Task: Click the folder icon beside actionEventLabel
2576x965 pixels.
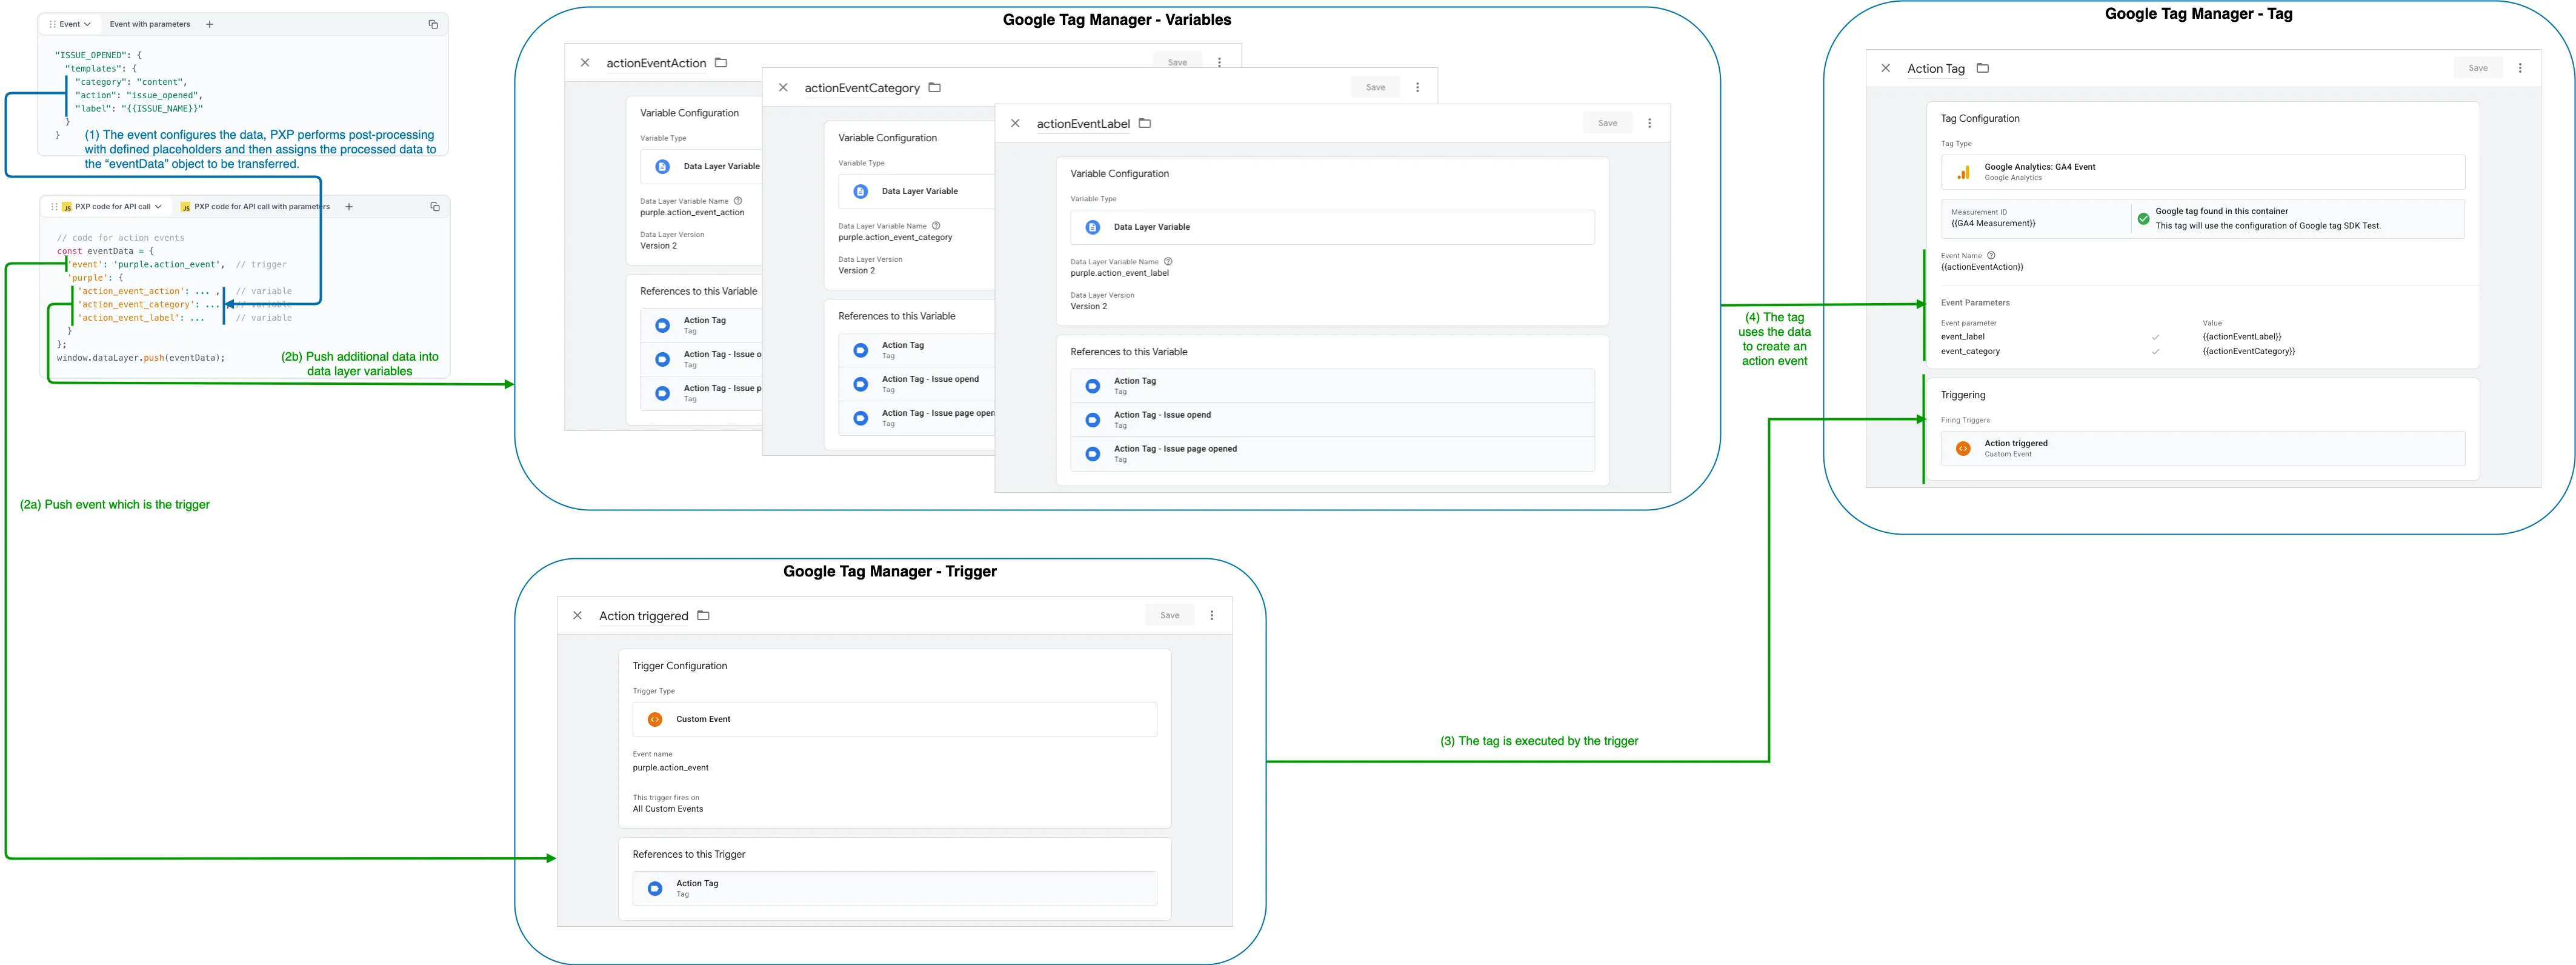Action: [x=1145, y=123]
